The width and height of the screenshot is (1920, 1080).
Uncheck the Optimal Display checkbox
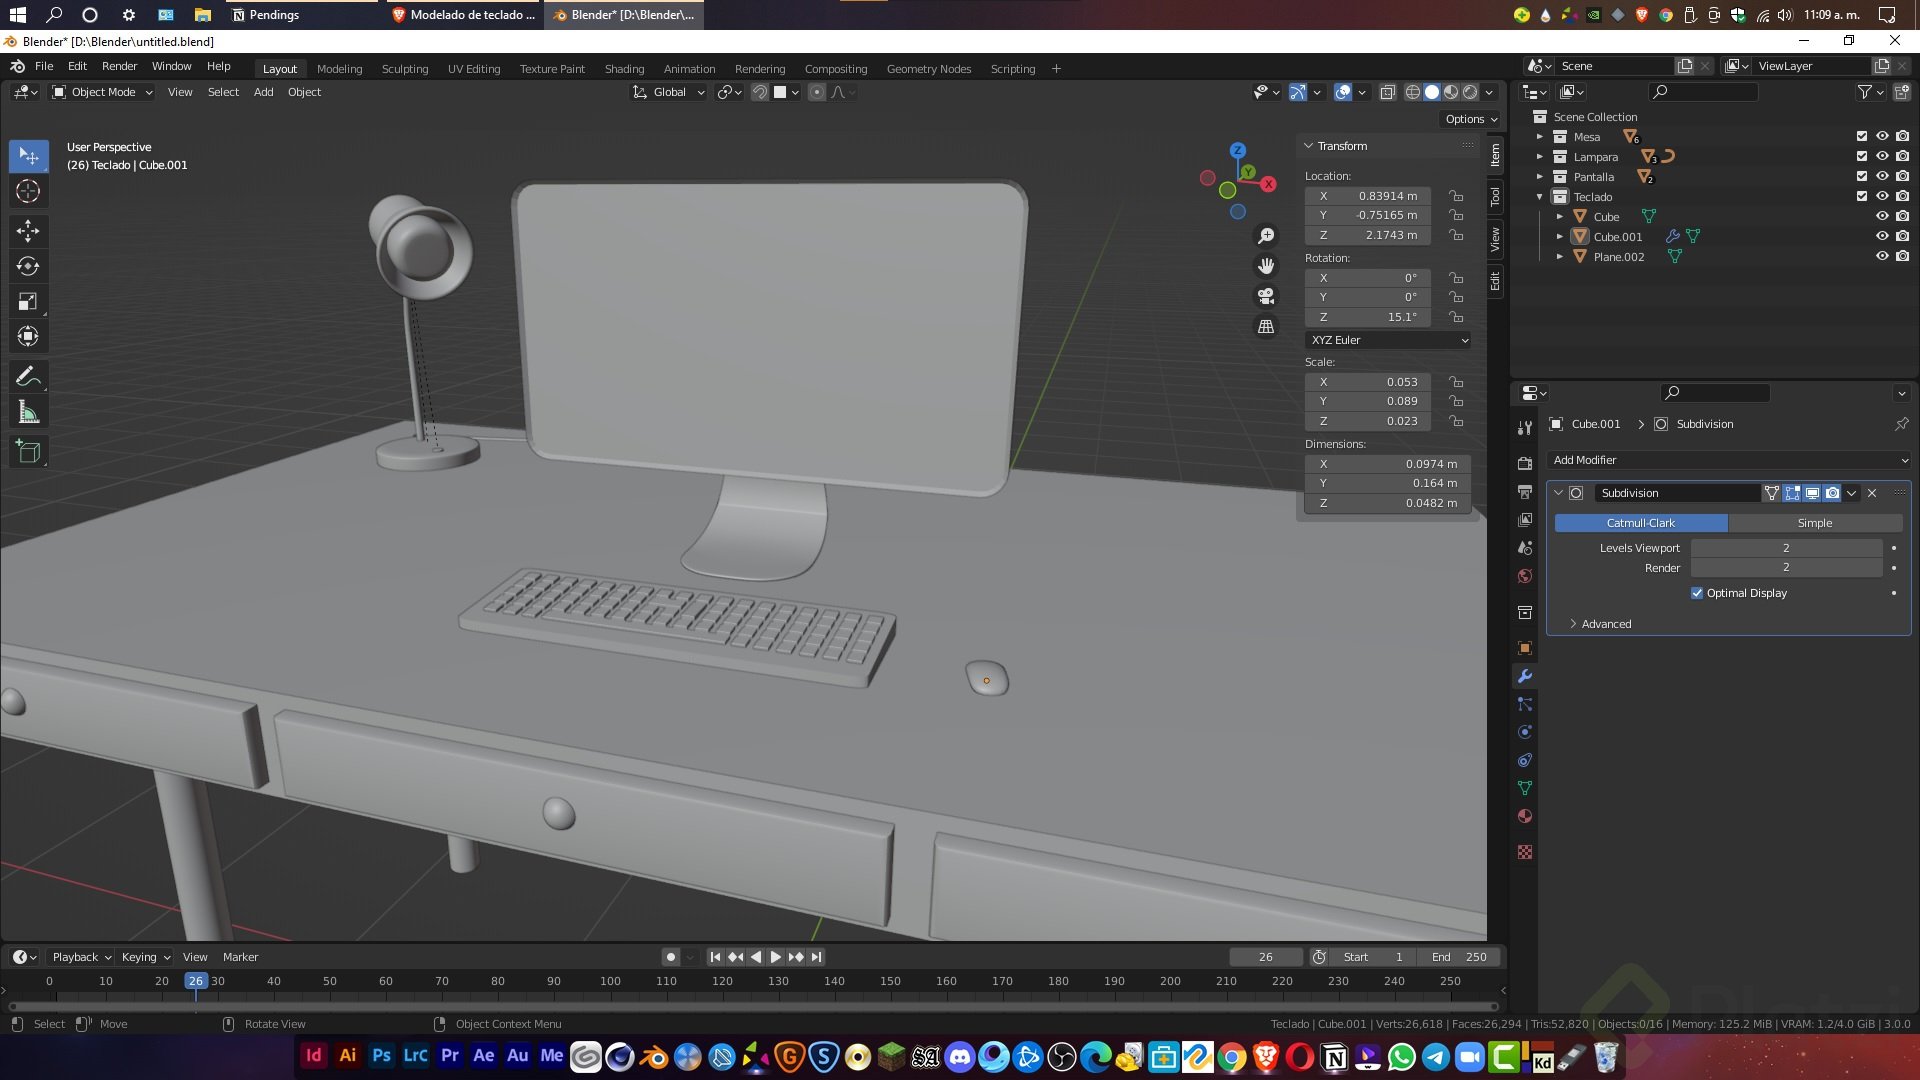pyautogui.click(x=1697, y=593)
